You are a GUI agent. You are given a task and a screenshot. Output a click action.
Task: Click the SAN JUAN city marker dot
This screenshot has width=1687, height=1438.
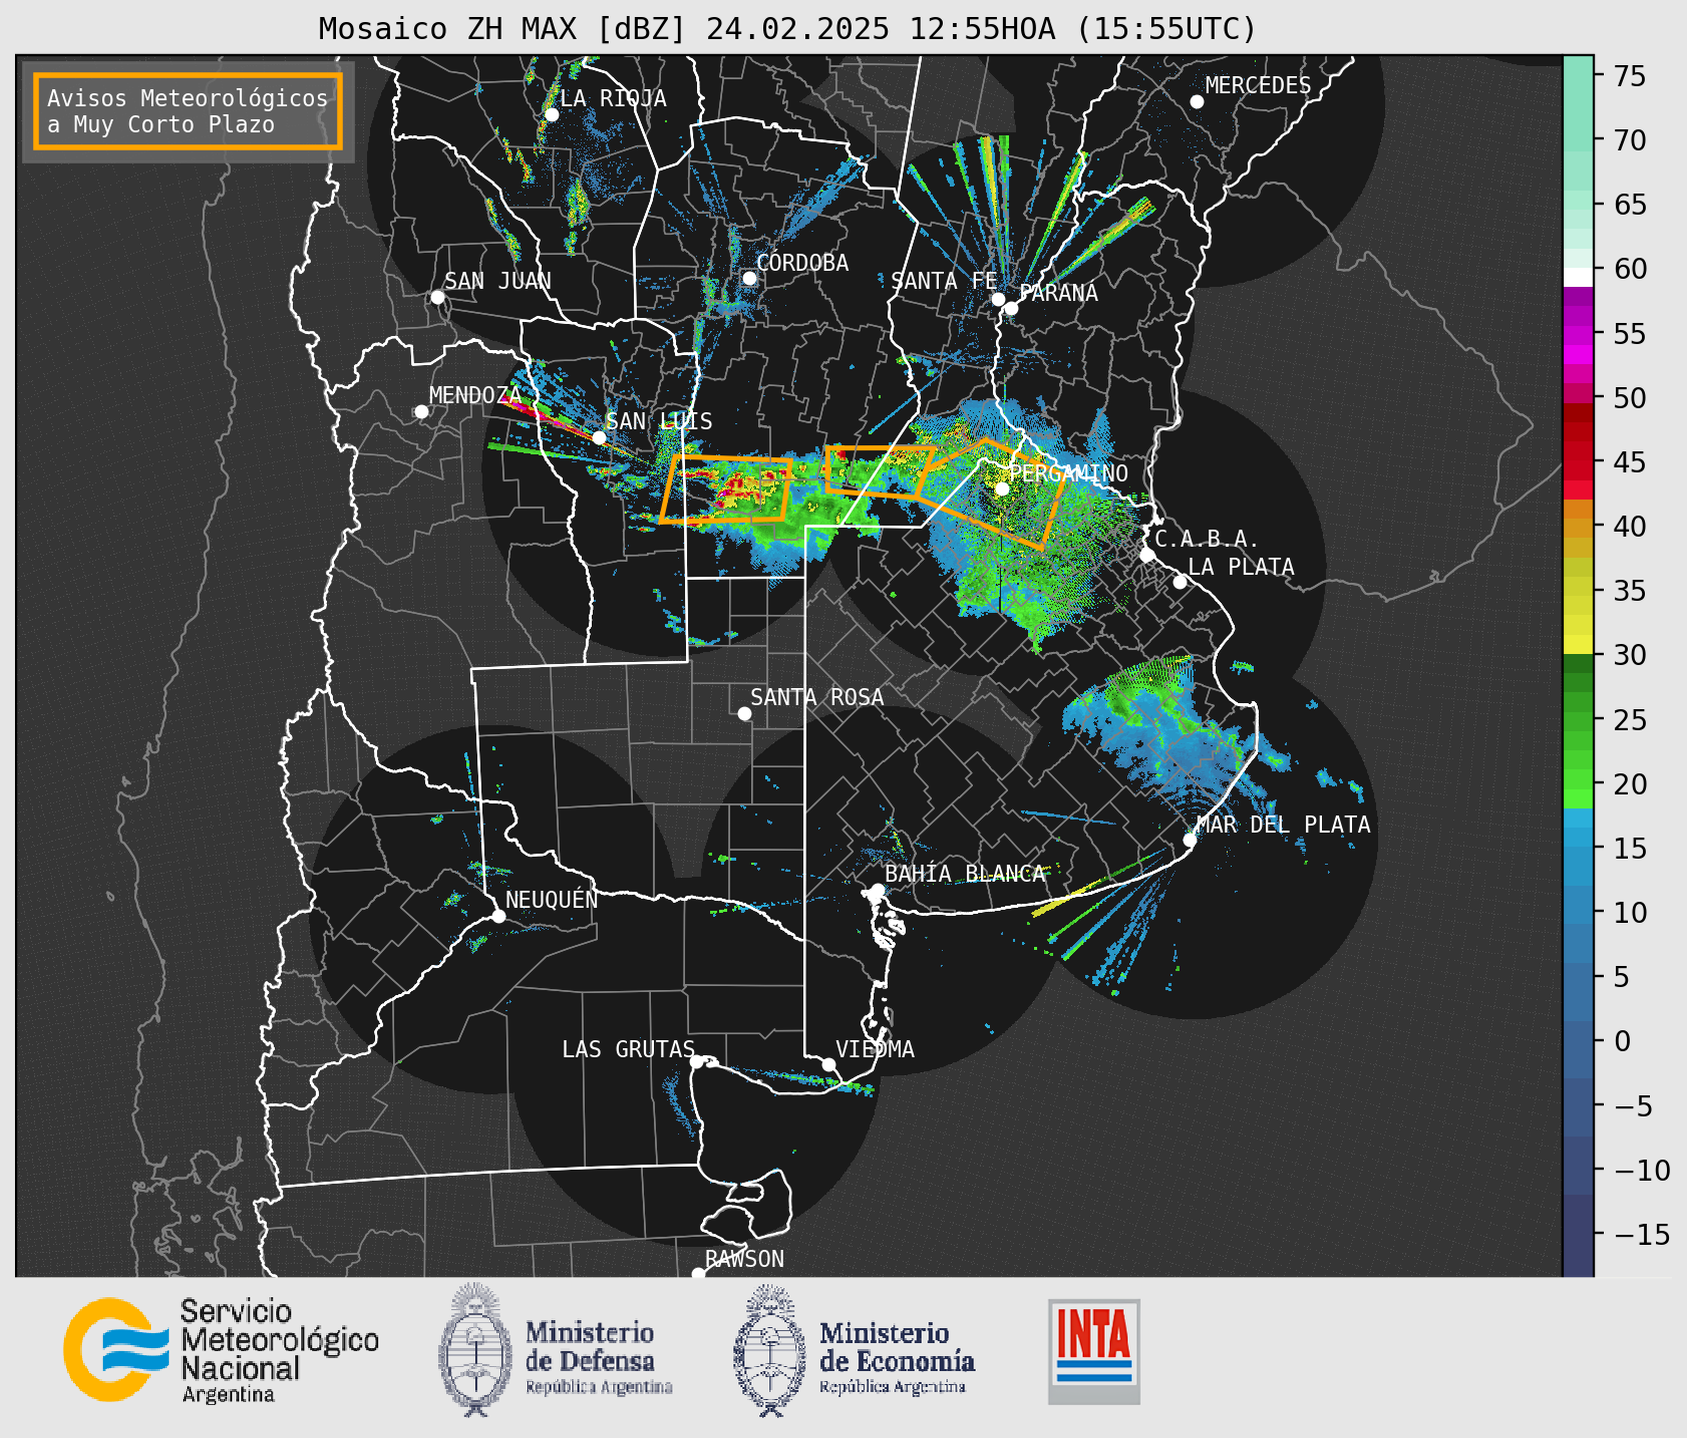point(437,297)
